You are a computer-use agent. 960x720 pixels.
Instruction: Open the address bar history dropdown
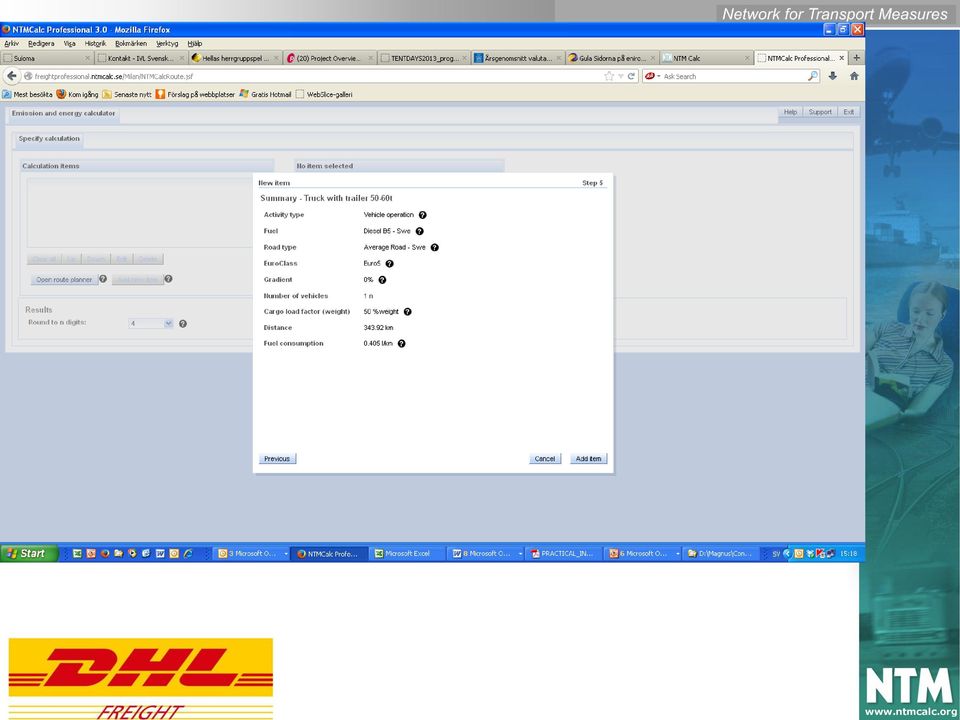click(620, 76)
